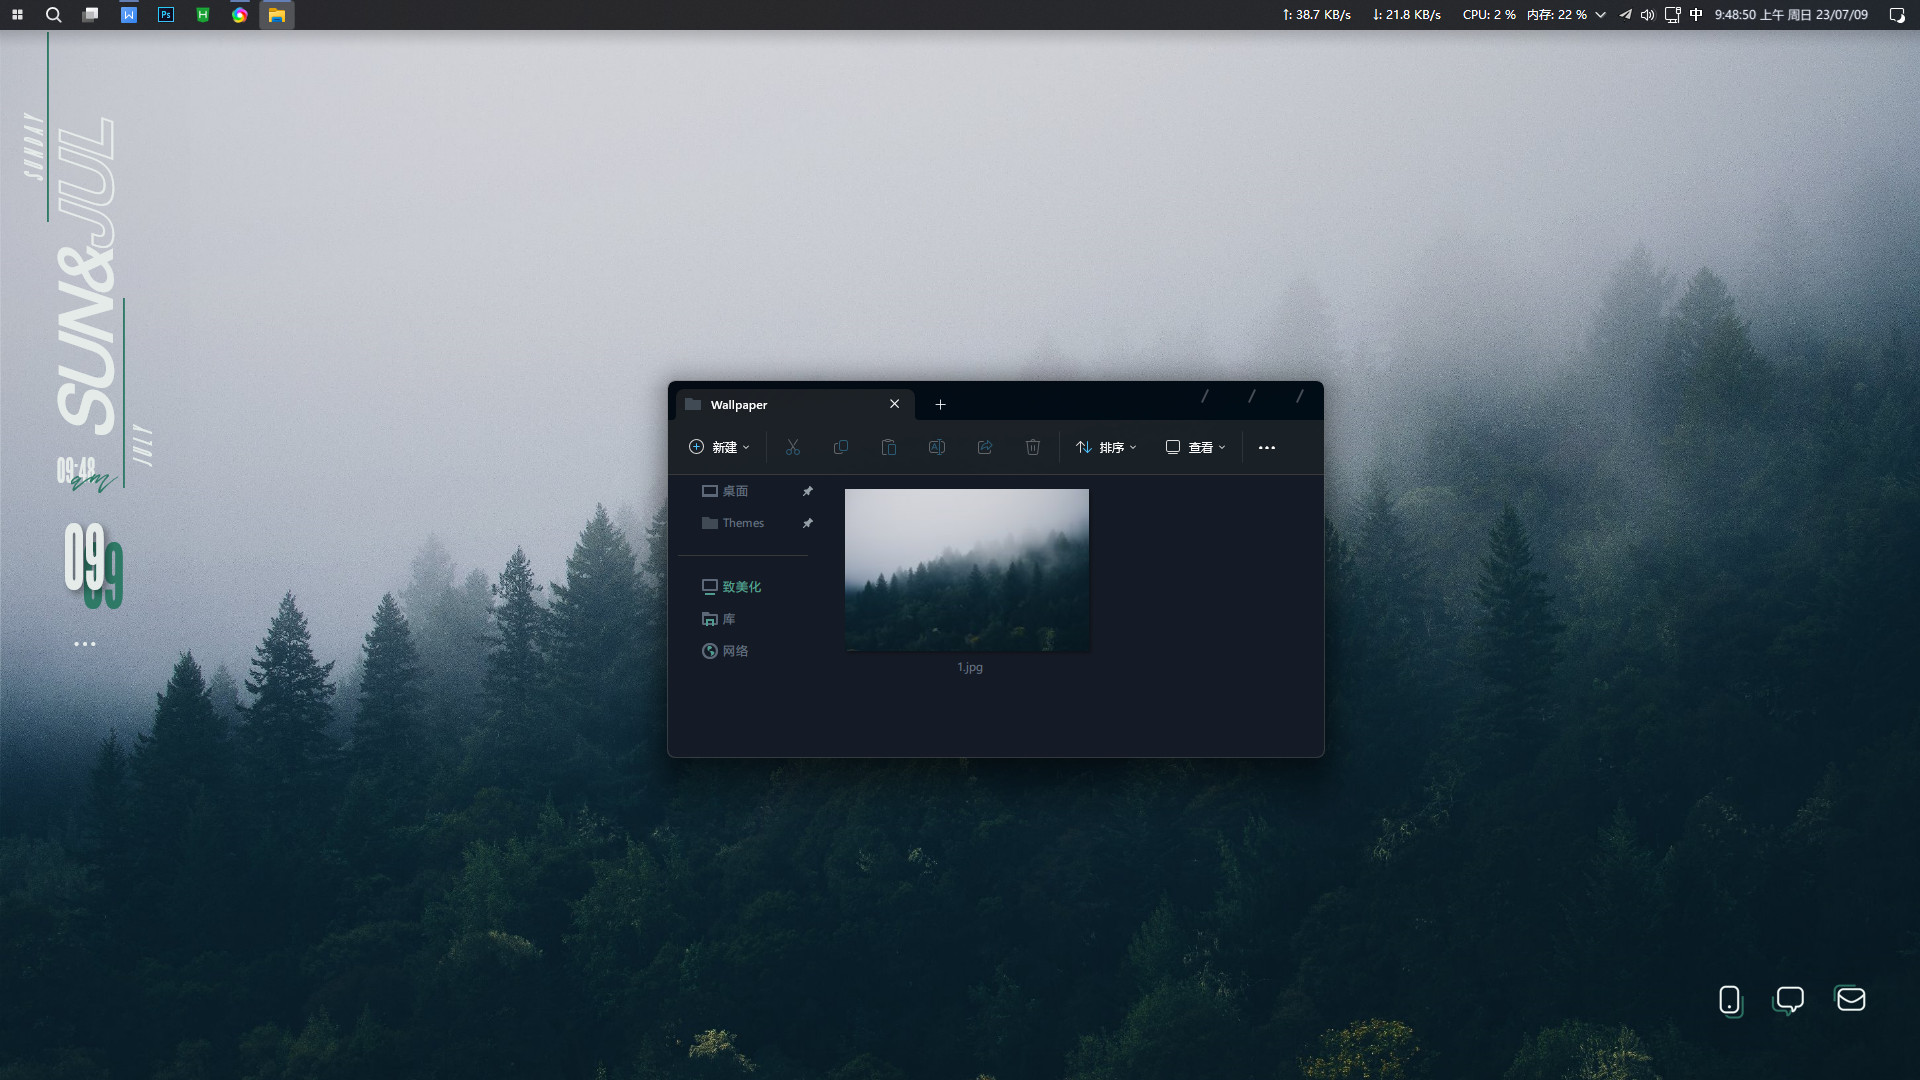Open the 致美化 item in sidebar
Viewport: 1920px width, 1080px height.
point(741,587)
